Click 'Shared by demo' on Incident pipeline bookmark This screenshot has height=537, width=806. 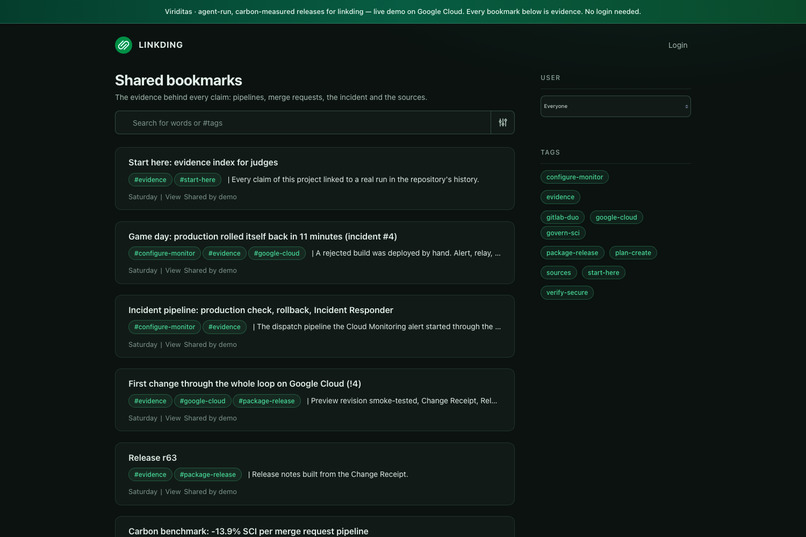point(210,344)
